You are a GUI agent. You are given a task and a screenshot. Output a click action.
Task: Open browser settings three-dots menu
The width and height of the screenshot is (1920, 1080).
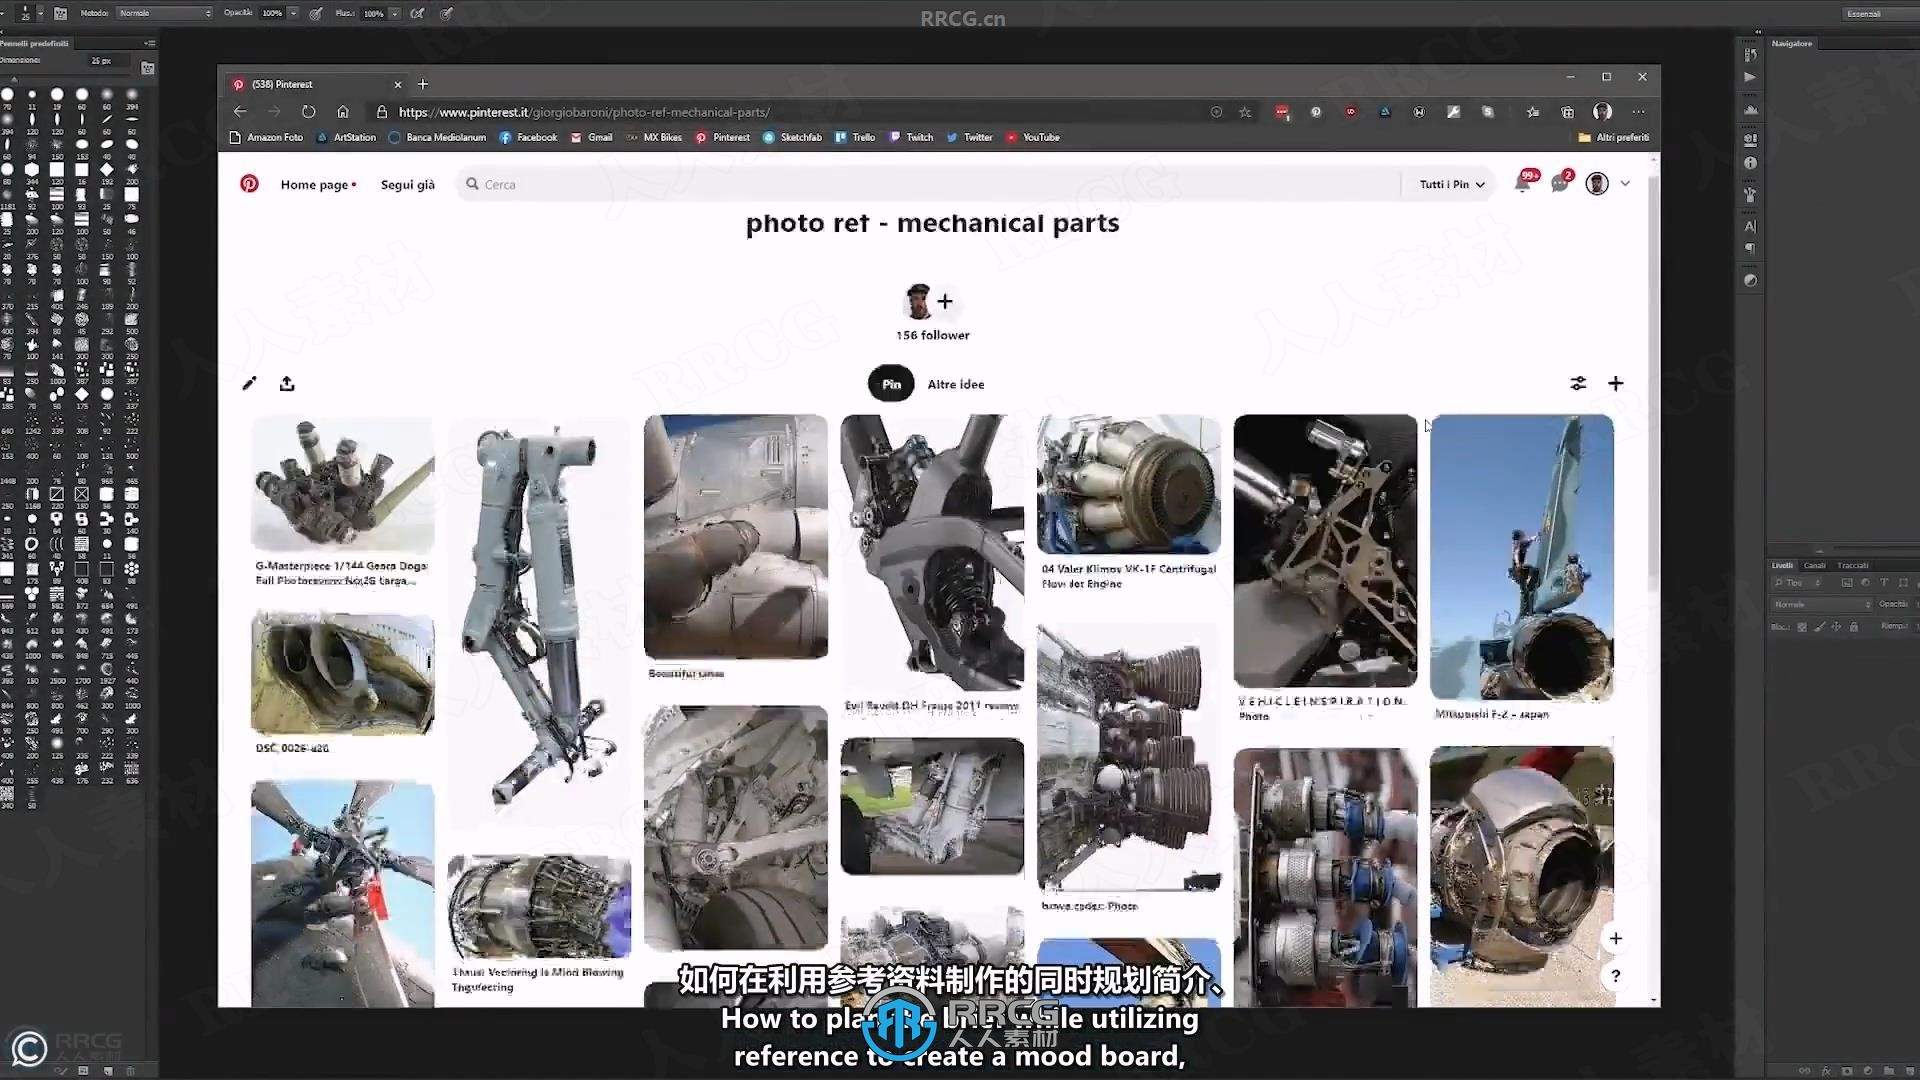click(x=1638, y=112)
